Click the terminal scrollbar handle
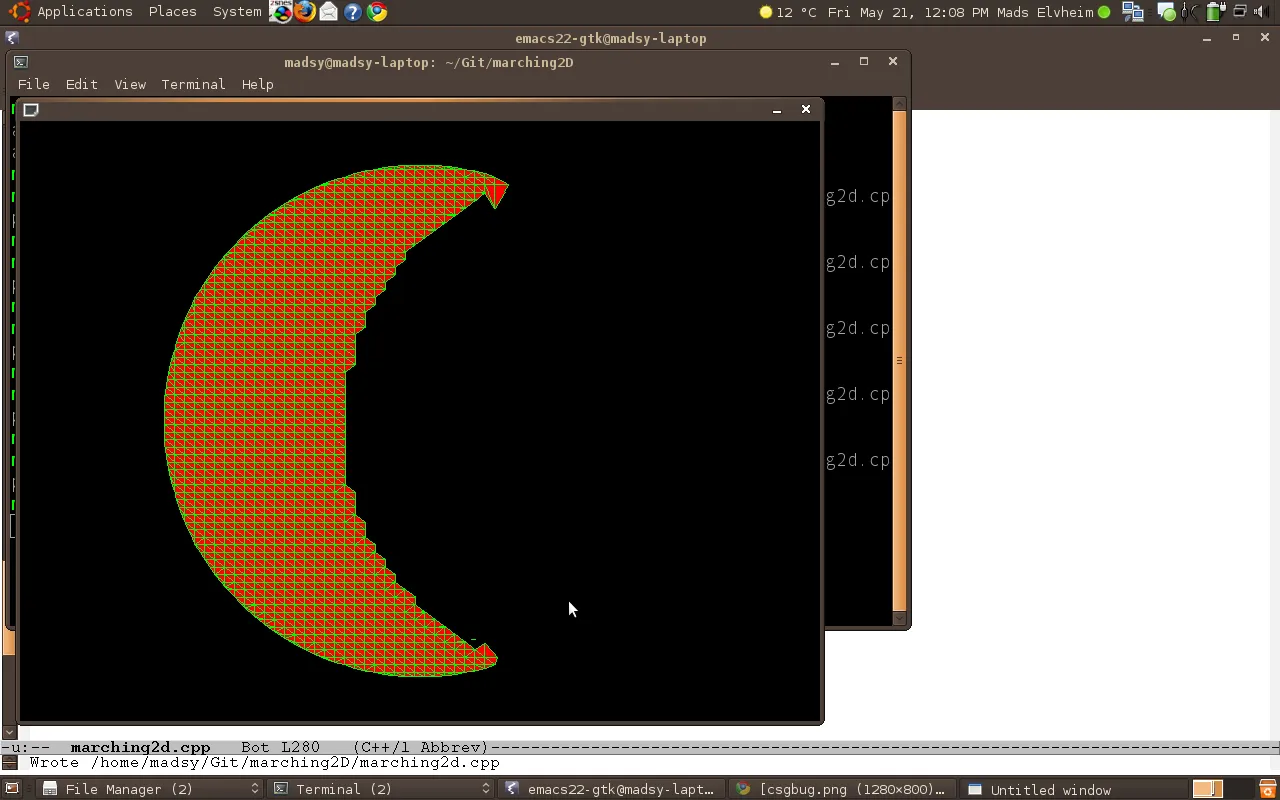 tap(899, 360)
